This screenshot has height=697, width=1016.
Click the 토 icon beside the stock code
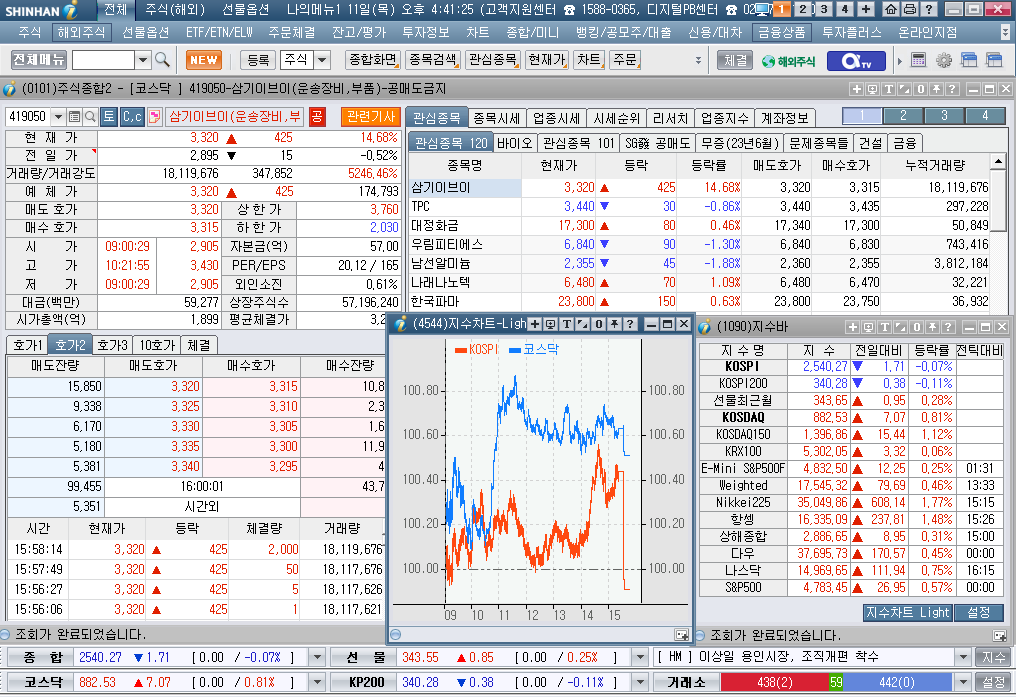pos(109,117)
